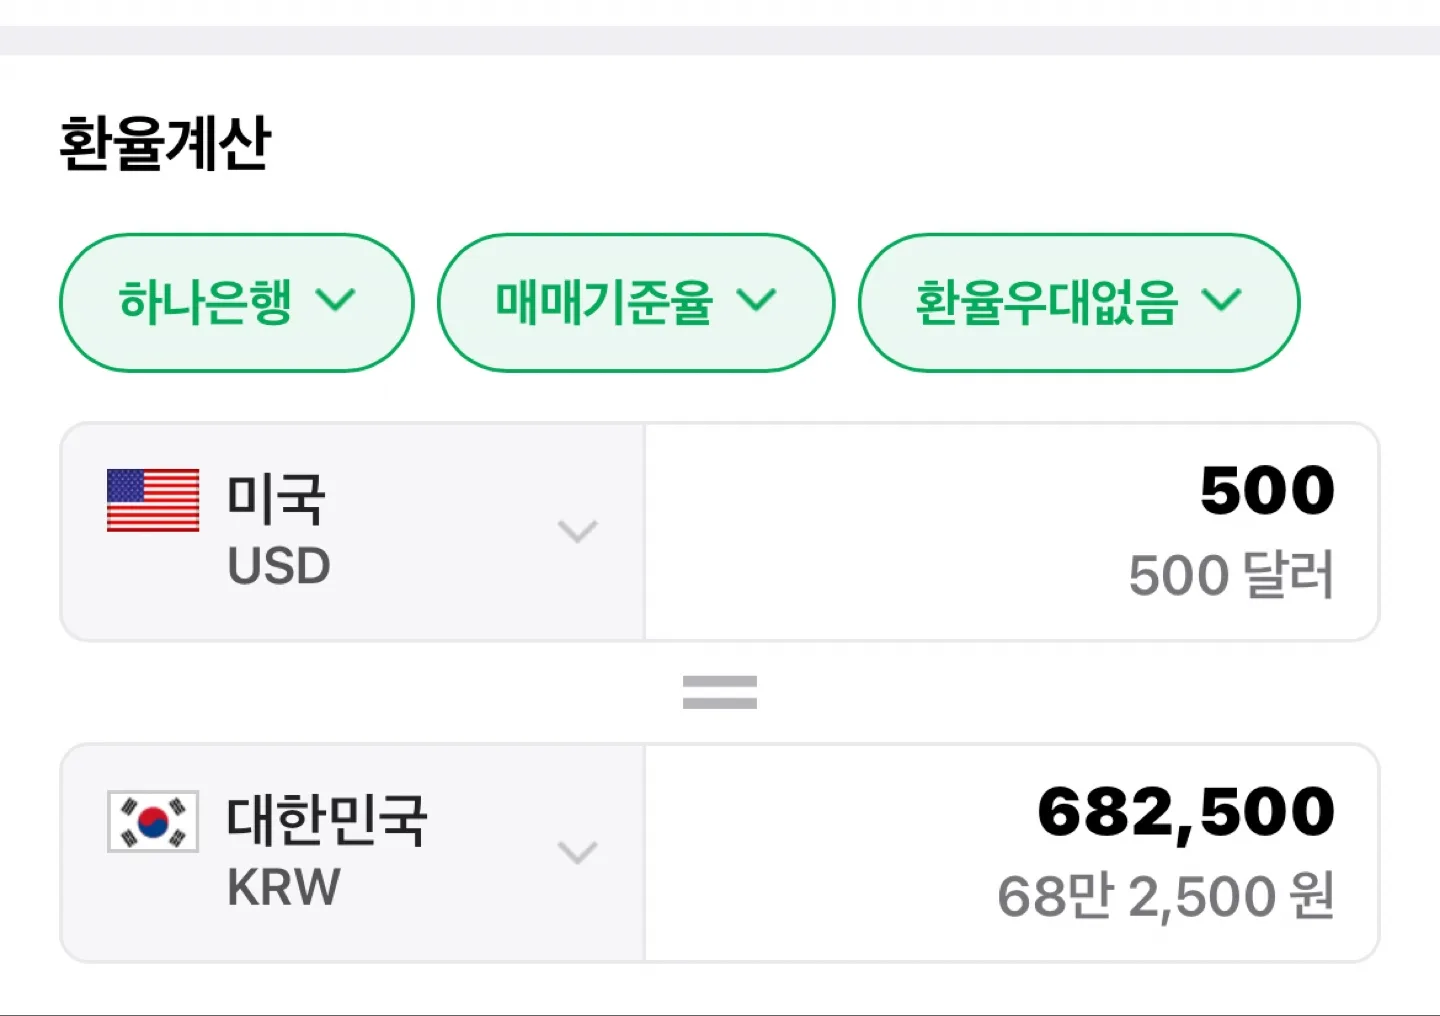Click the equals sign between currency rows
Screen dimensions: 1440x1016
pyautogui.click(x=720, y=692)
